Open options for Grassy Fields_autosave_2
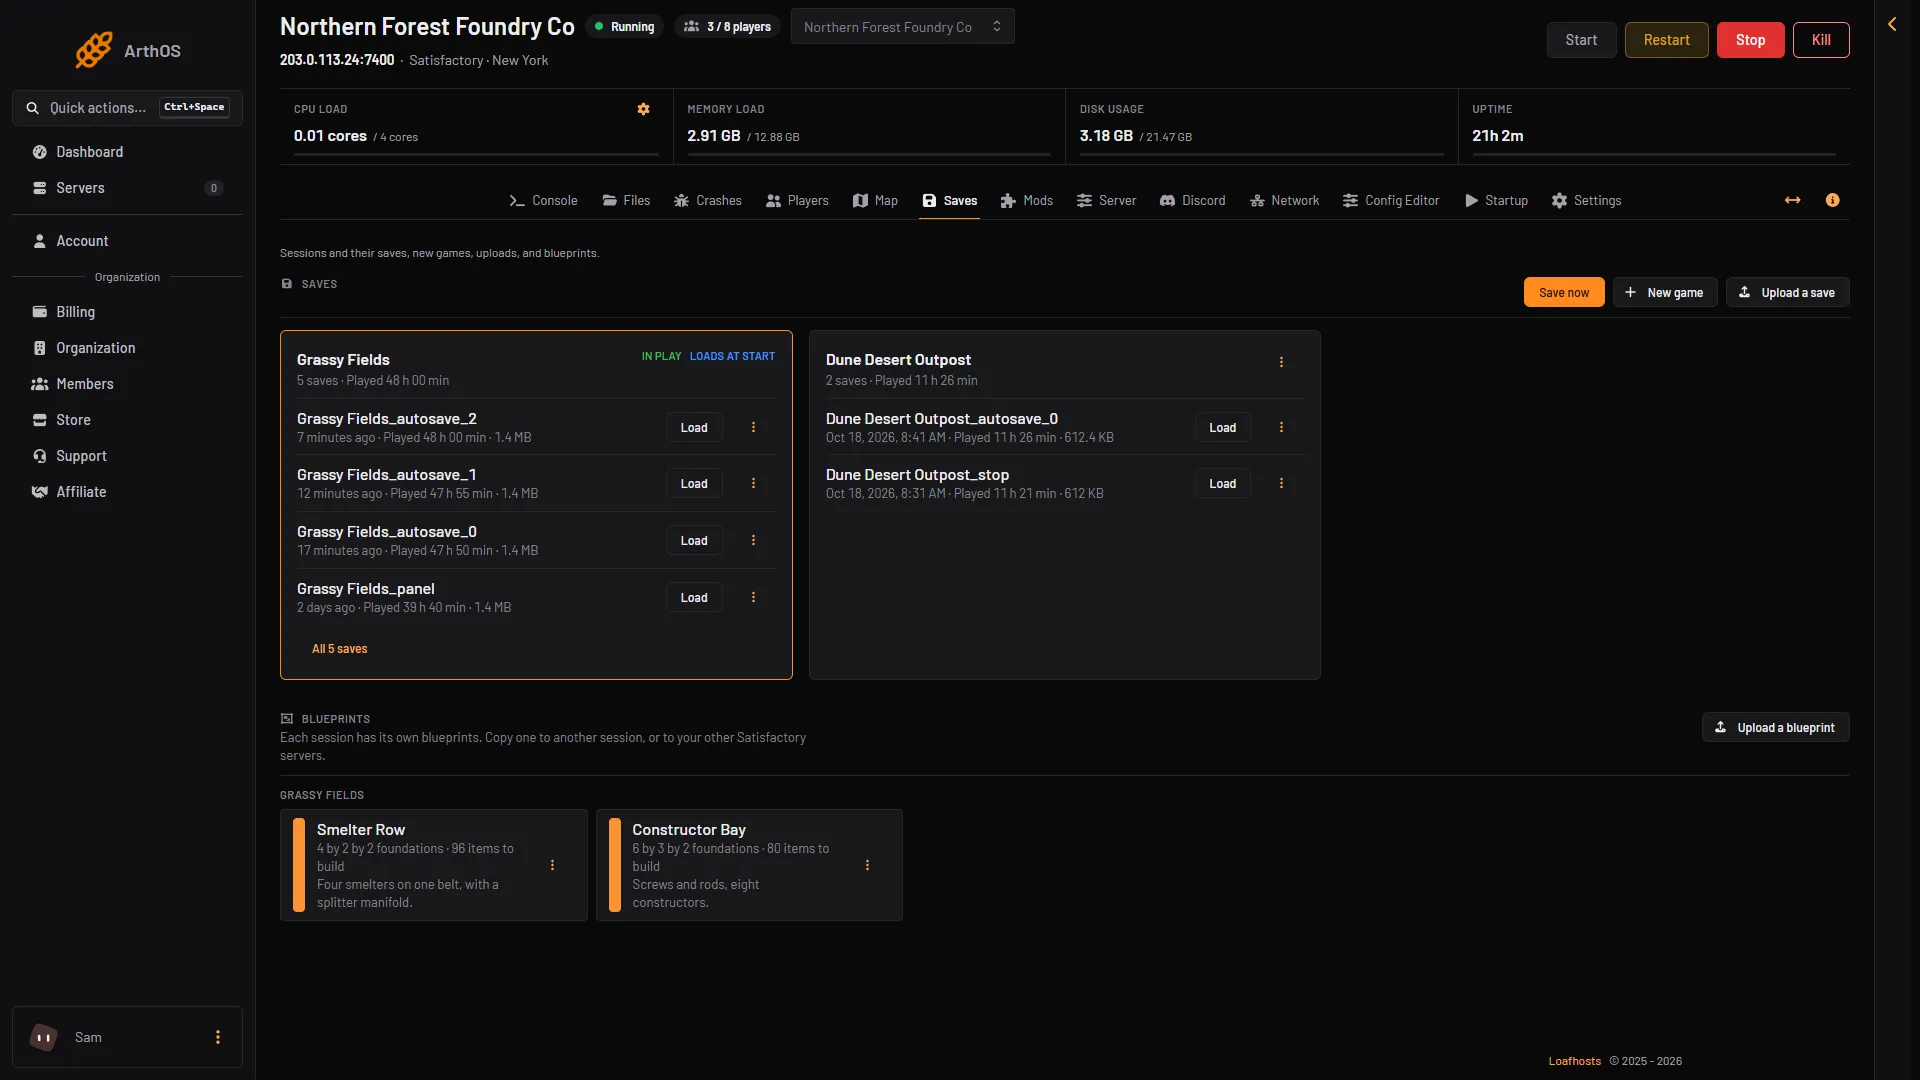Image resolution: width=1920 pixels, height=1080 pixels. click(753, 427)
